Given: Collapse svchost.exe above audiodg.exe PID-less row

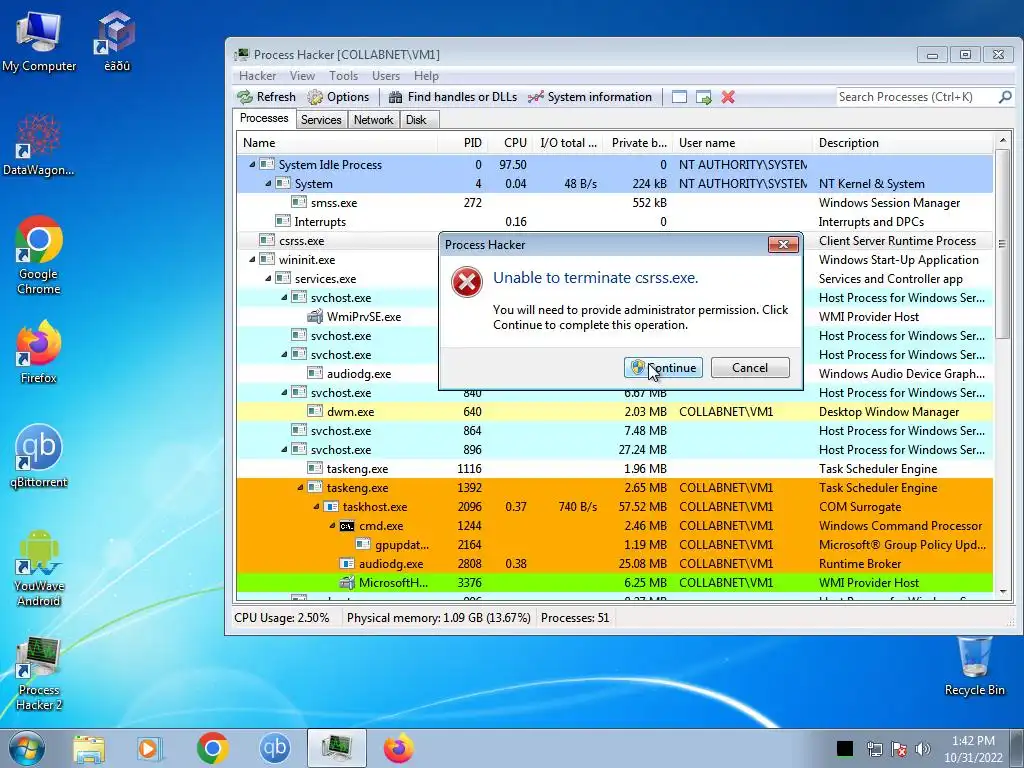Looking at the screenshot, I should [284, 355].
